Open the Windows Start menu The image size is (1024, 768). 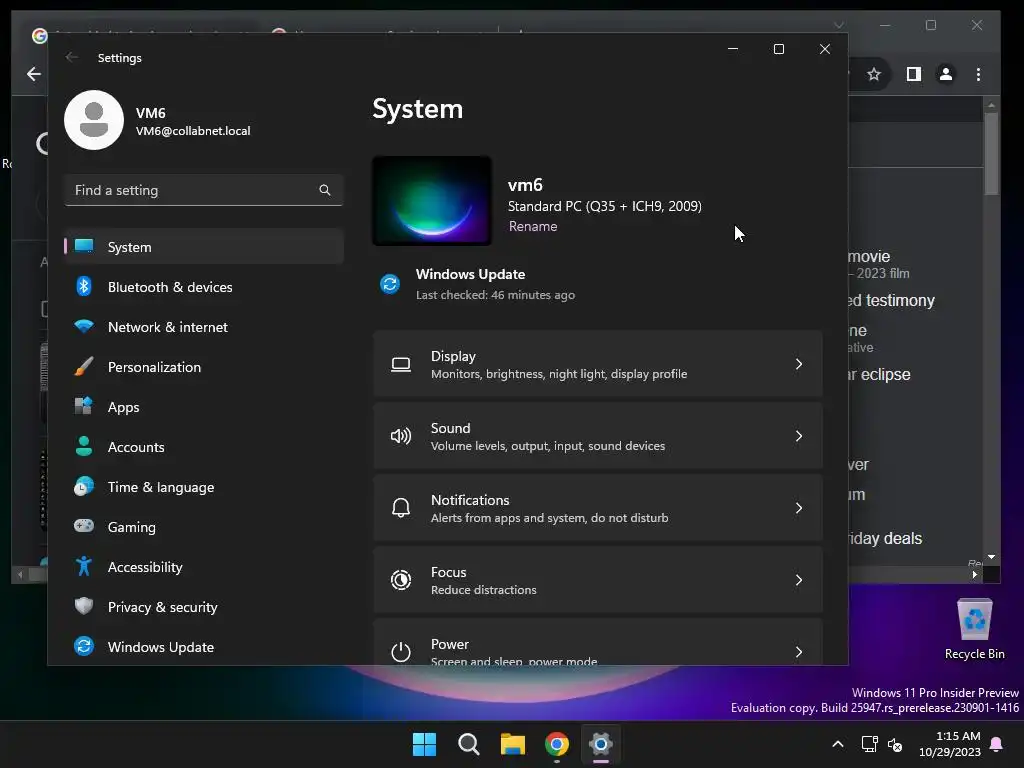tap(424, 744)
